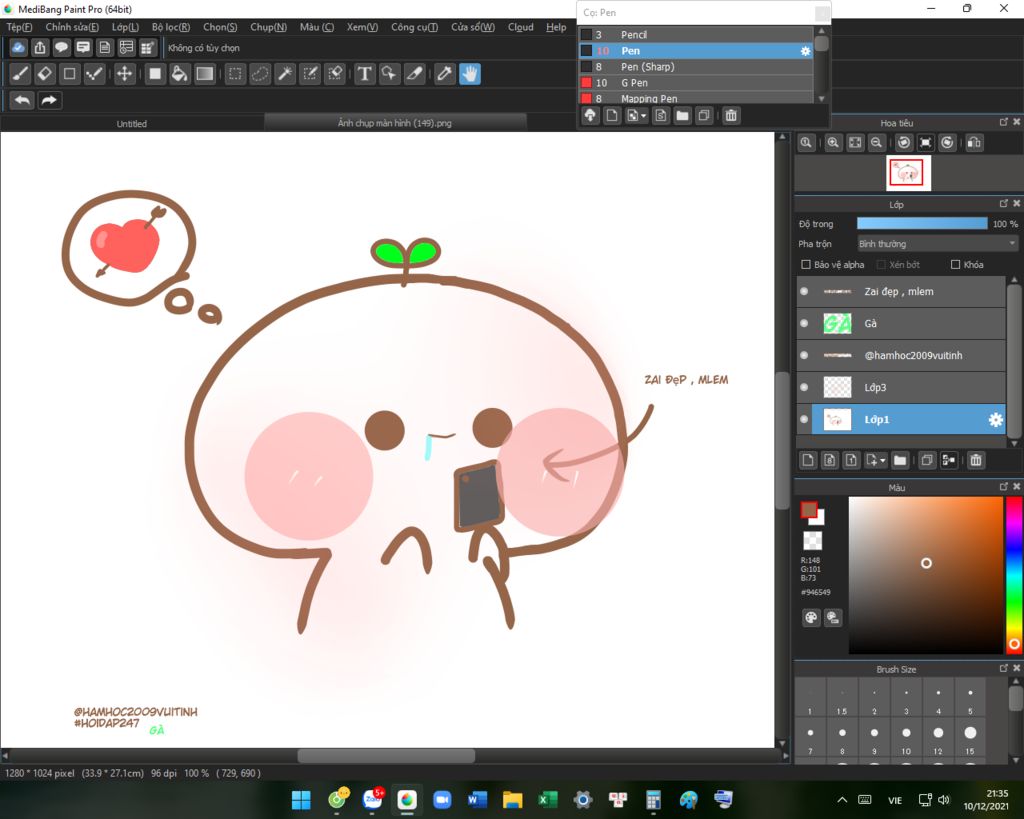Viewport: 1024px width, 819px height.
Task: Select the Gà layer row
Action: [901, 323]
